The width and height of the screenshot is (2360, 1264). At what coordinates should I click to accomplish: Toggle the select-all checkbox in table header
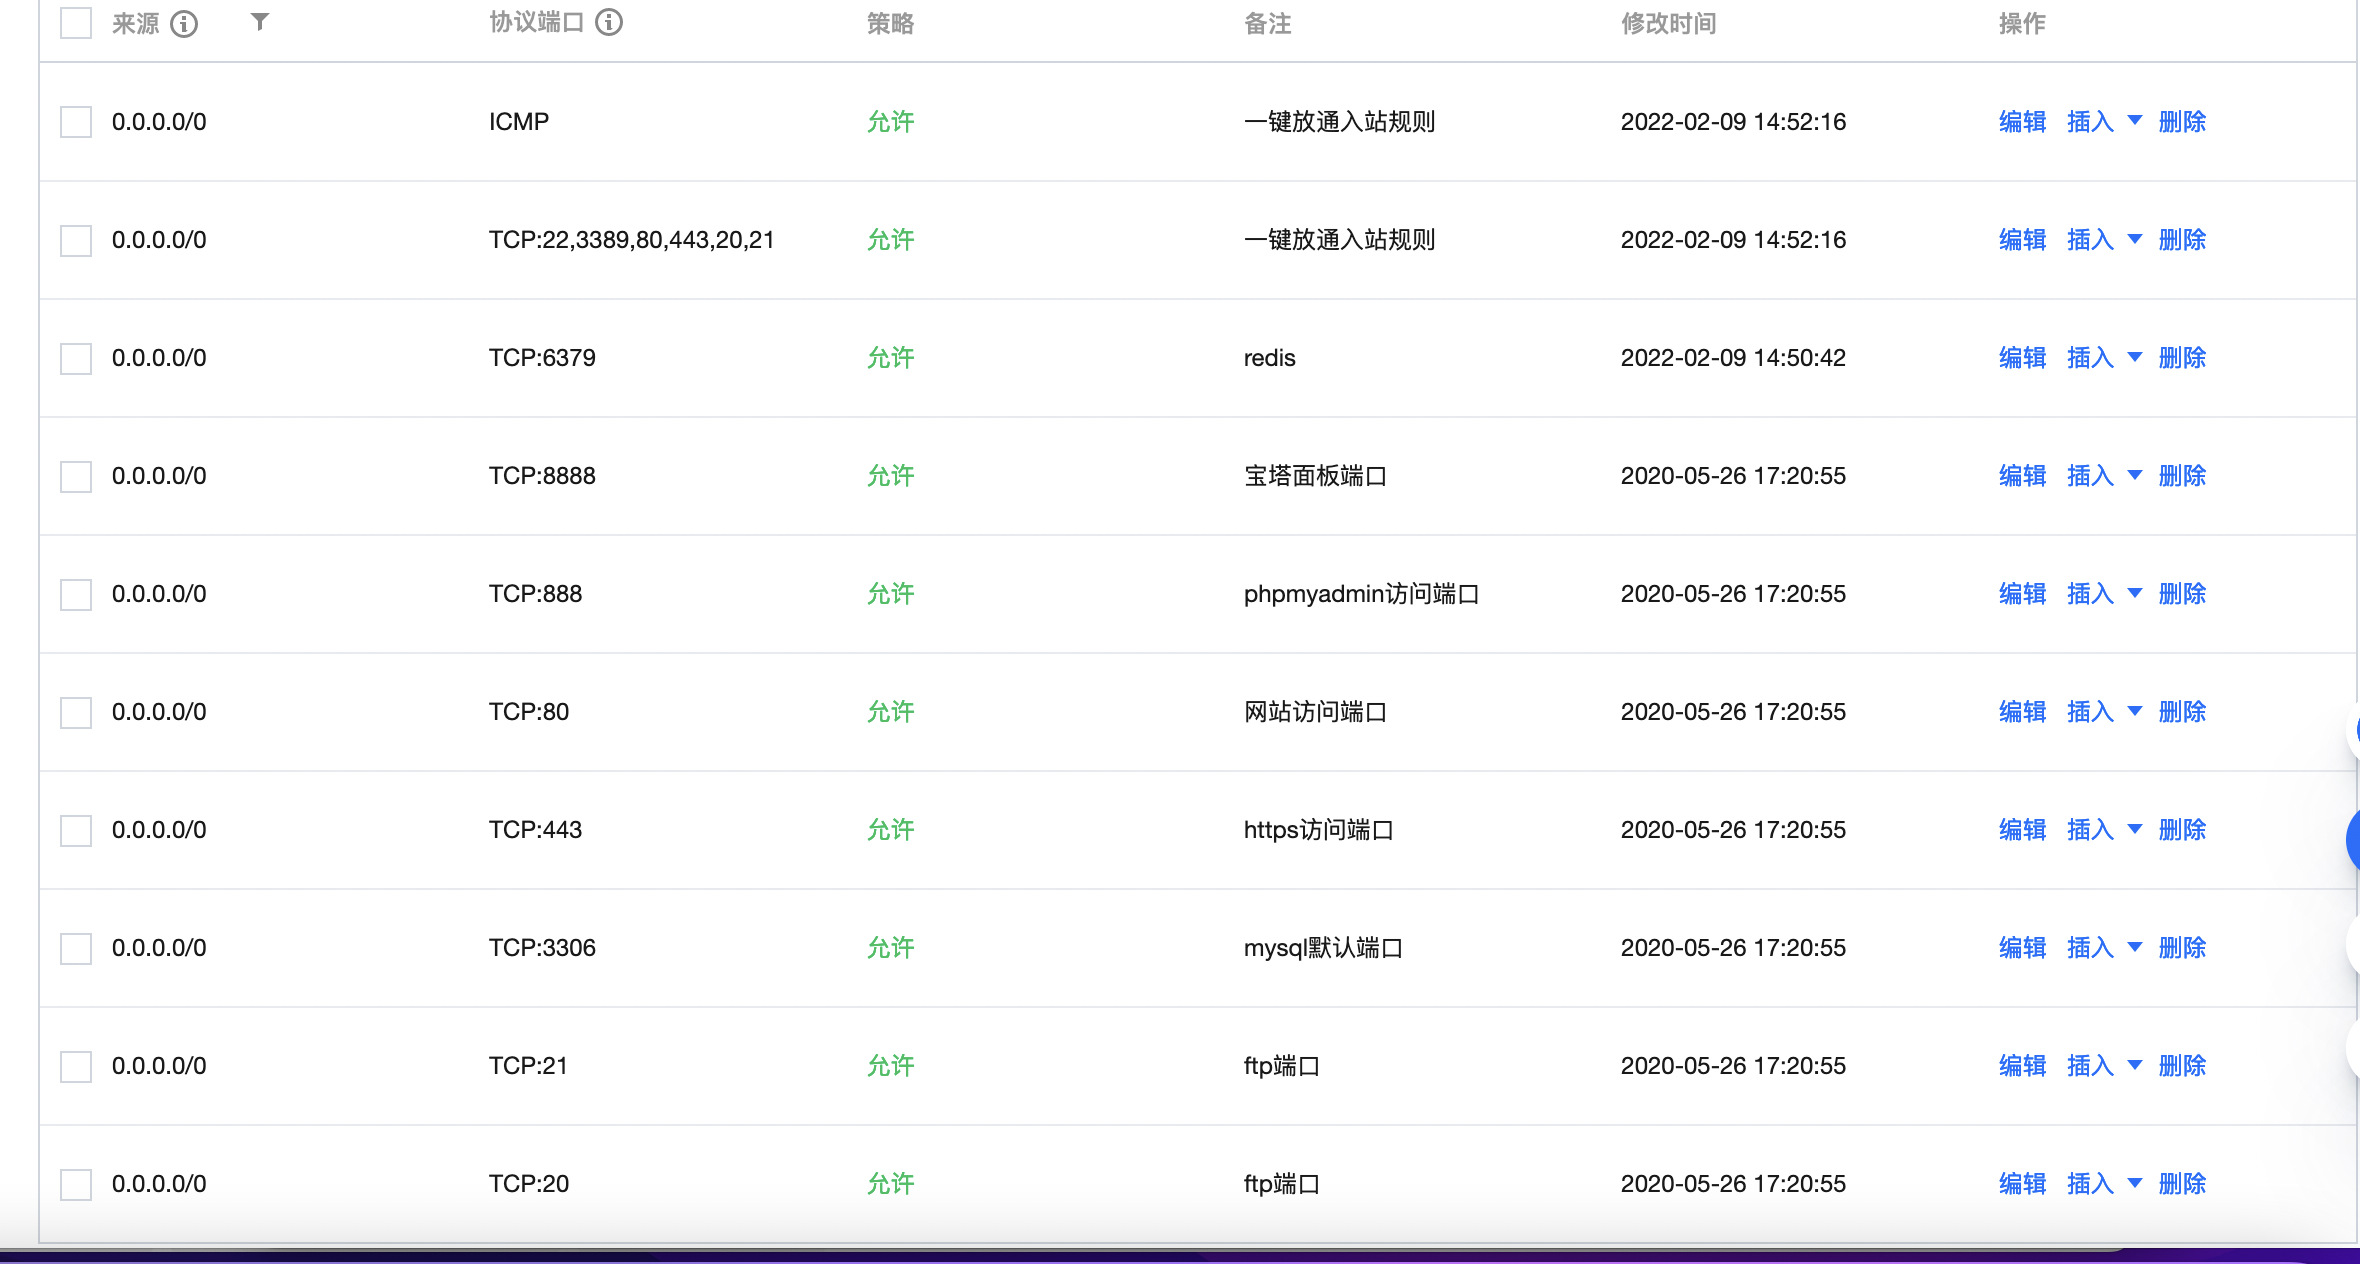click(x=76, y=22)
